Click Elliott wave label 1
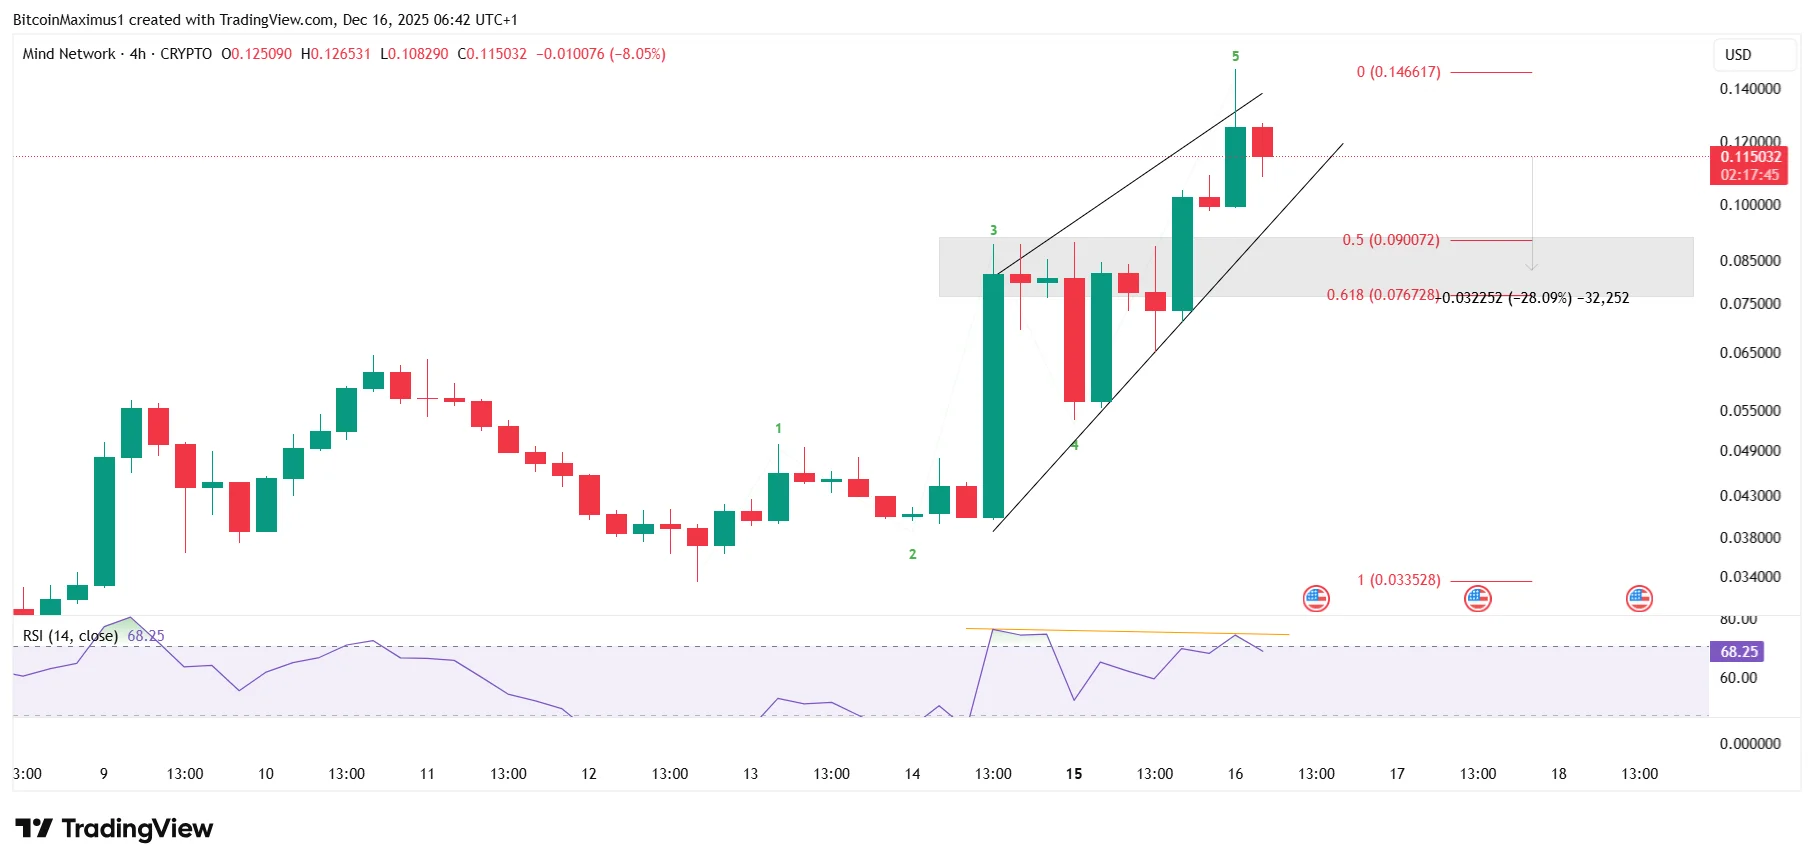Viewport: 1814px width, 866px height. coord(778,429)
